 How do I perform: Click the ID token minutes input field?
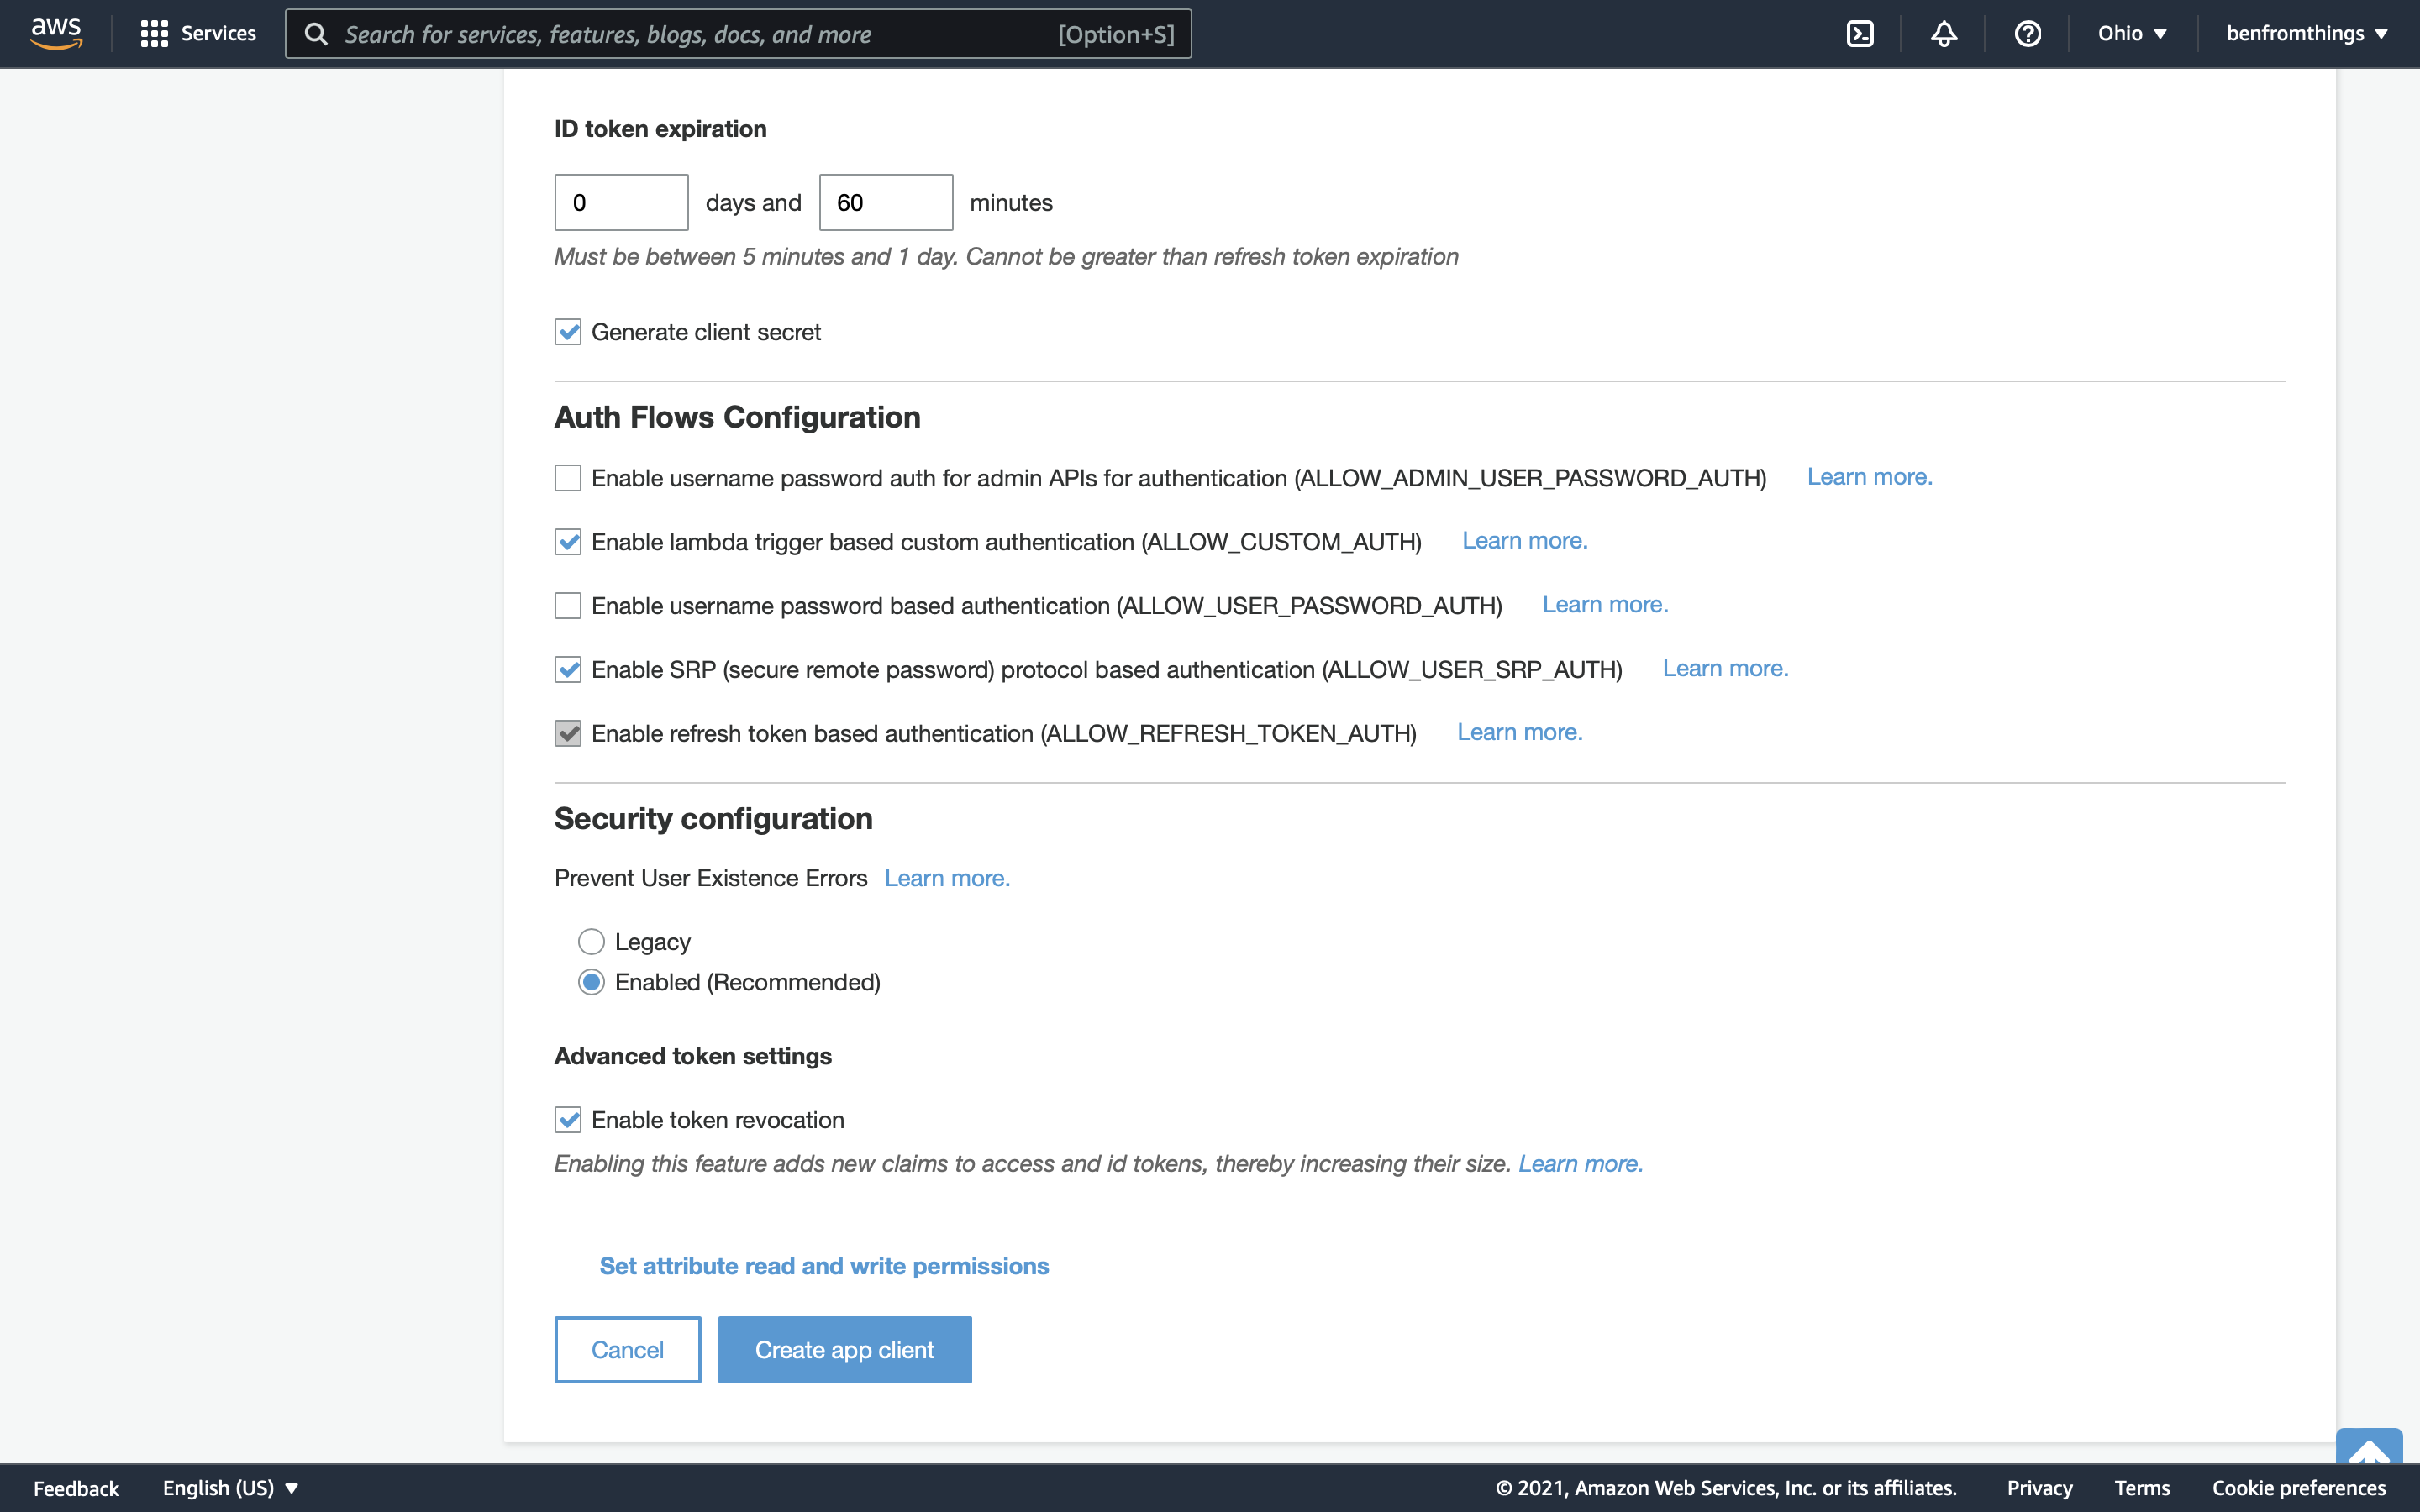click(x=885, y=203)
